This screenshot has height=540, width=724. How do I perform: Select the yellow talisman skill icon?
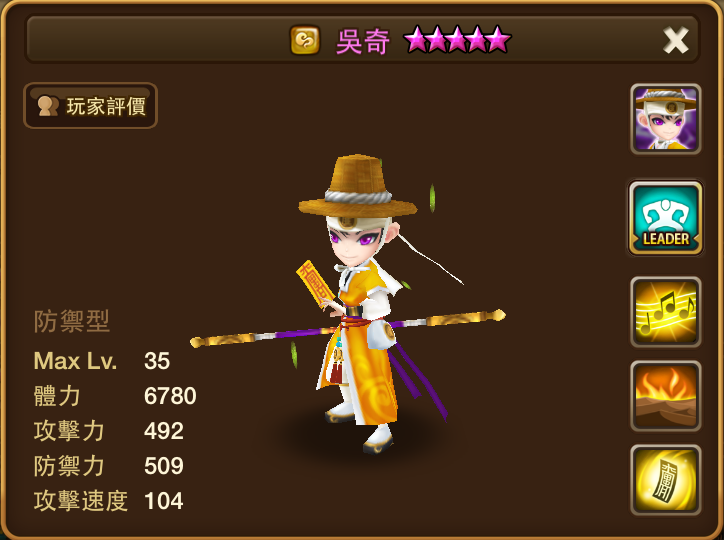(665, 480)
